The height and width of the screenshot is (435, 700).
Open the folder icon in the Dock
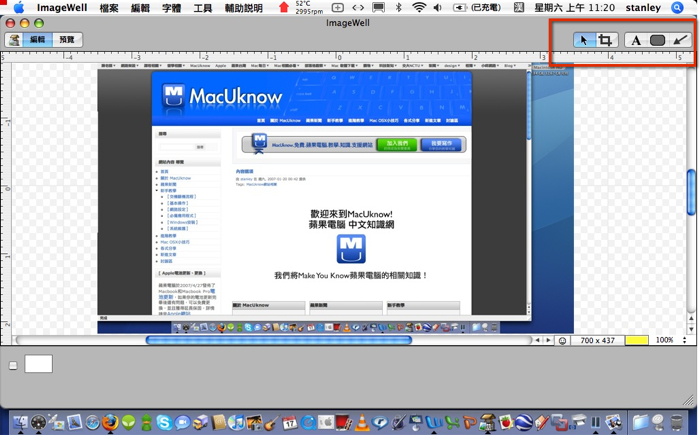tap(640, 422)
